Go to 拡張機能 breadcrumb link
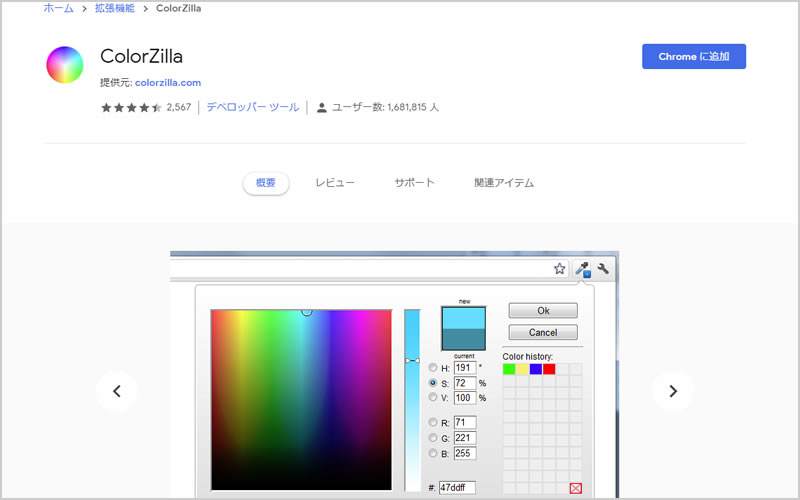The image size is (800, 500). pyautogui.click(x=115, y=8)
